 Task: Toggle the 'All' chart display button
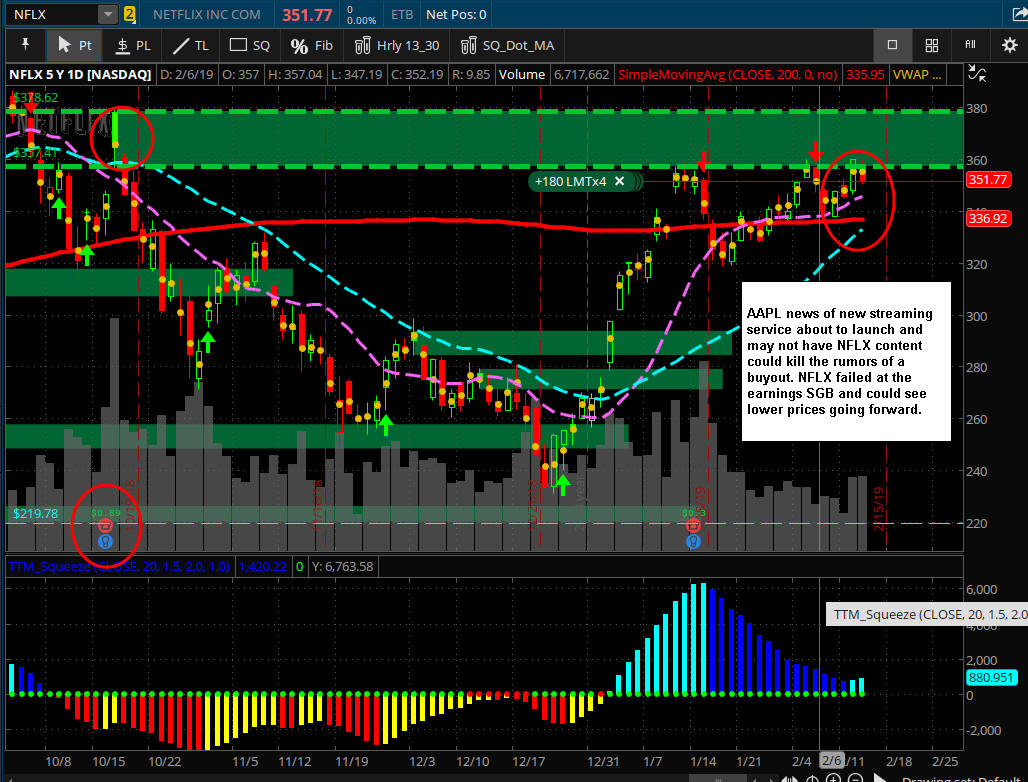[970, 45]
